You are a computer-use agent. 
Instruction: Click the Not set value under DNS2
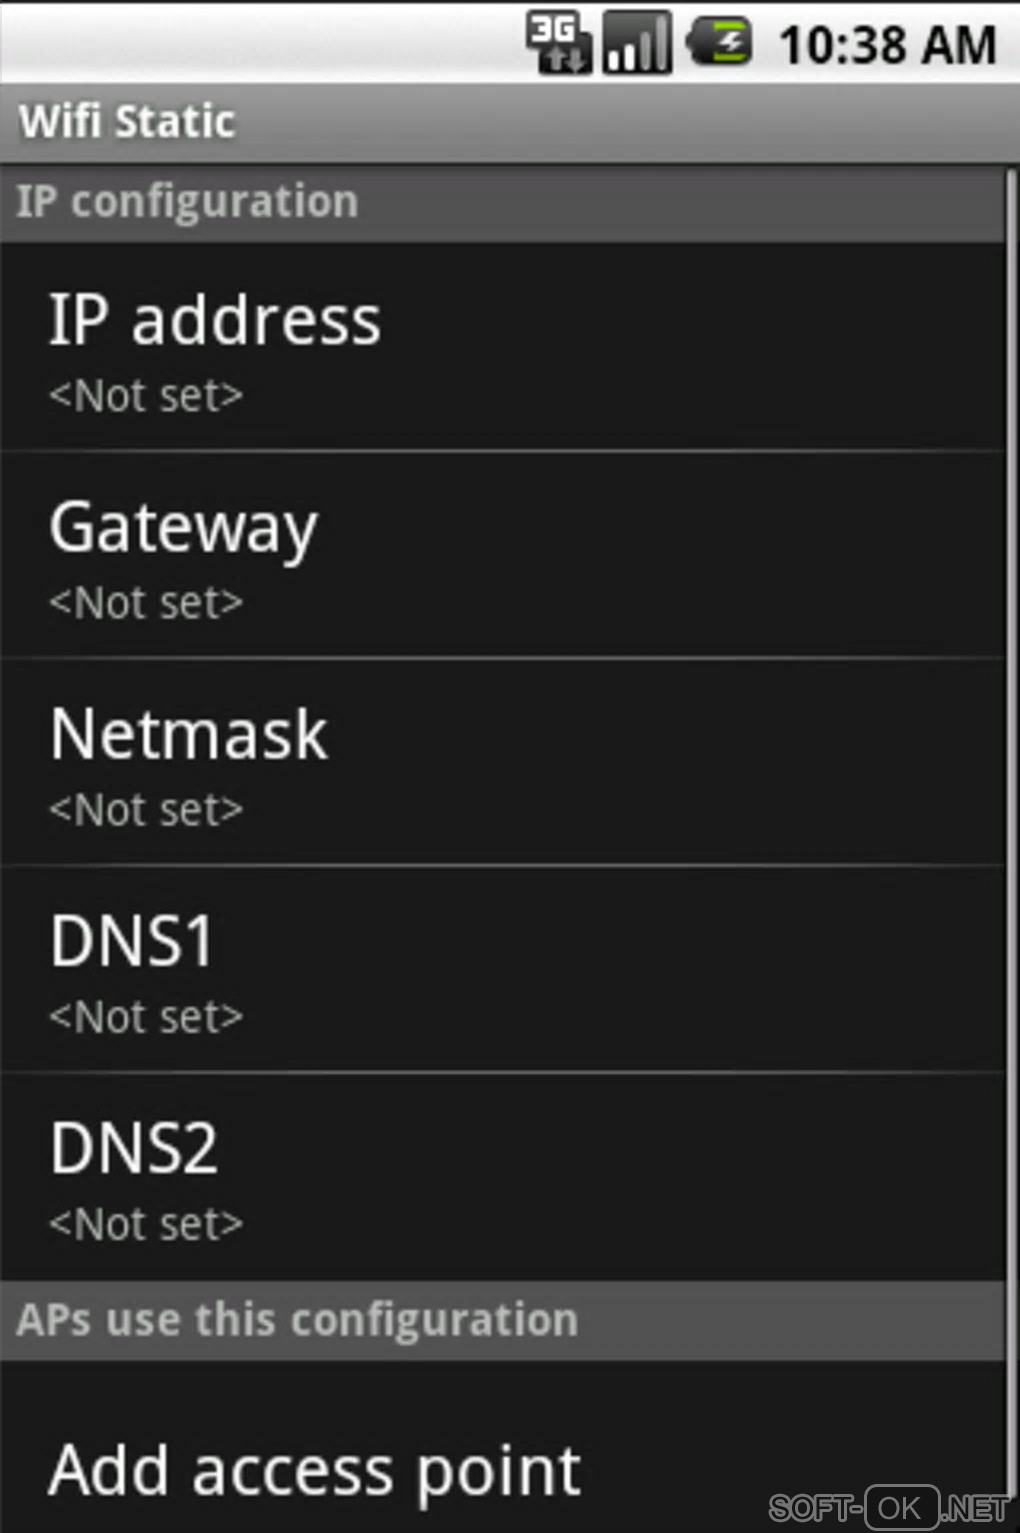pos(146,1224)
